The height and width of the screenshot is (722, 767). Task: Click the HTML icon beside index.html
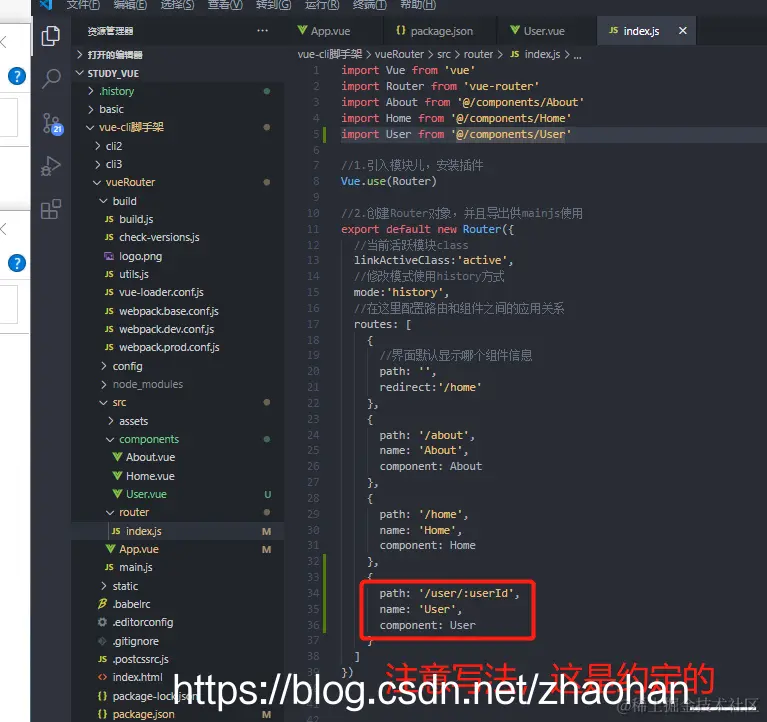point(102,677)
